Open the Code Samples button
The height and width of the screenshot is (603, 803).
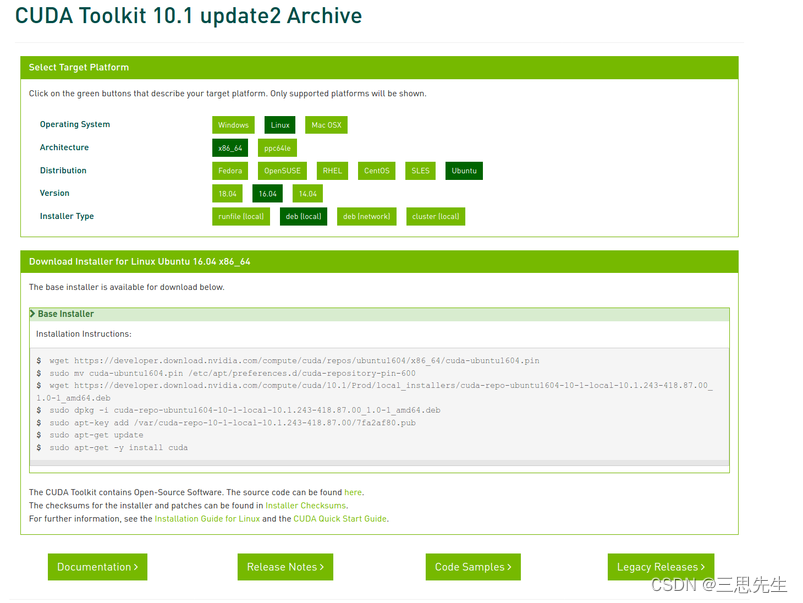[473, 567]
